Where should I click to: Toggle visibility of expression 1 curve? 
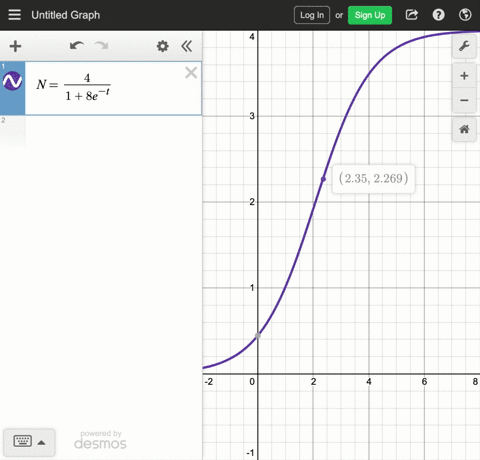pos(12,81)
